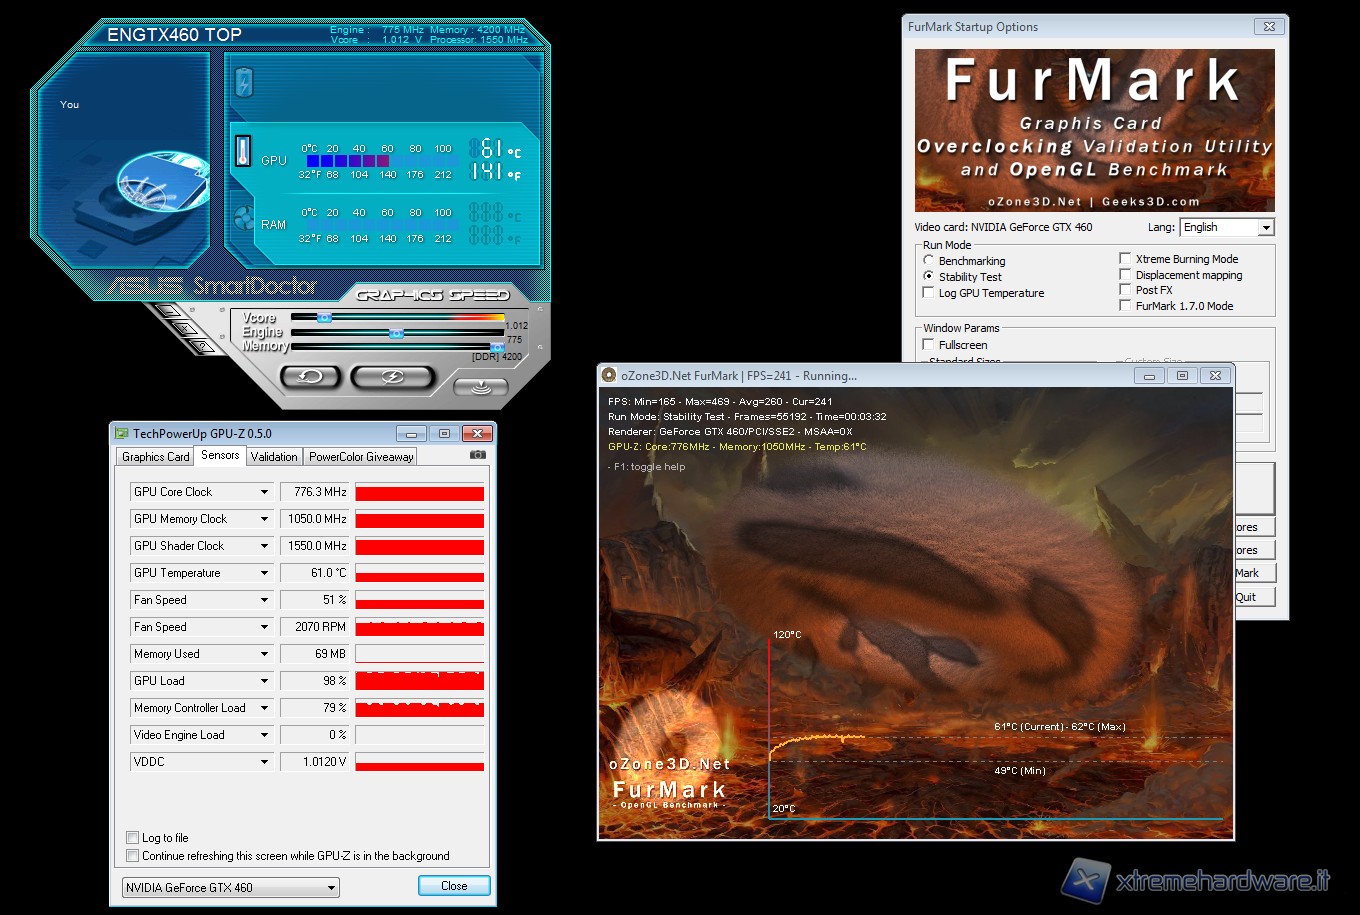The height and width of the screenshot is (915, 1360).
Task: Switch to the Graphics Card tab
Action: 155,457
